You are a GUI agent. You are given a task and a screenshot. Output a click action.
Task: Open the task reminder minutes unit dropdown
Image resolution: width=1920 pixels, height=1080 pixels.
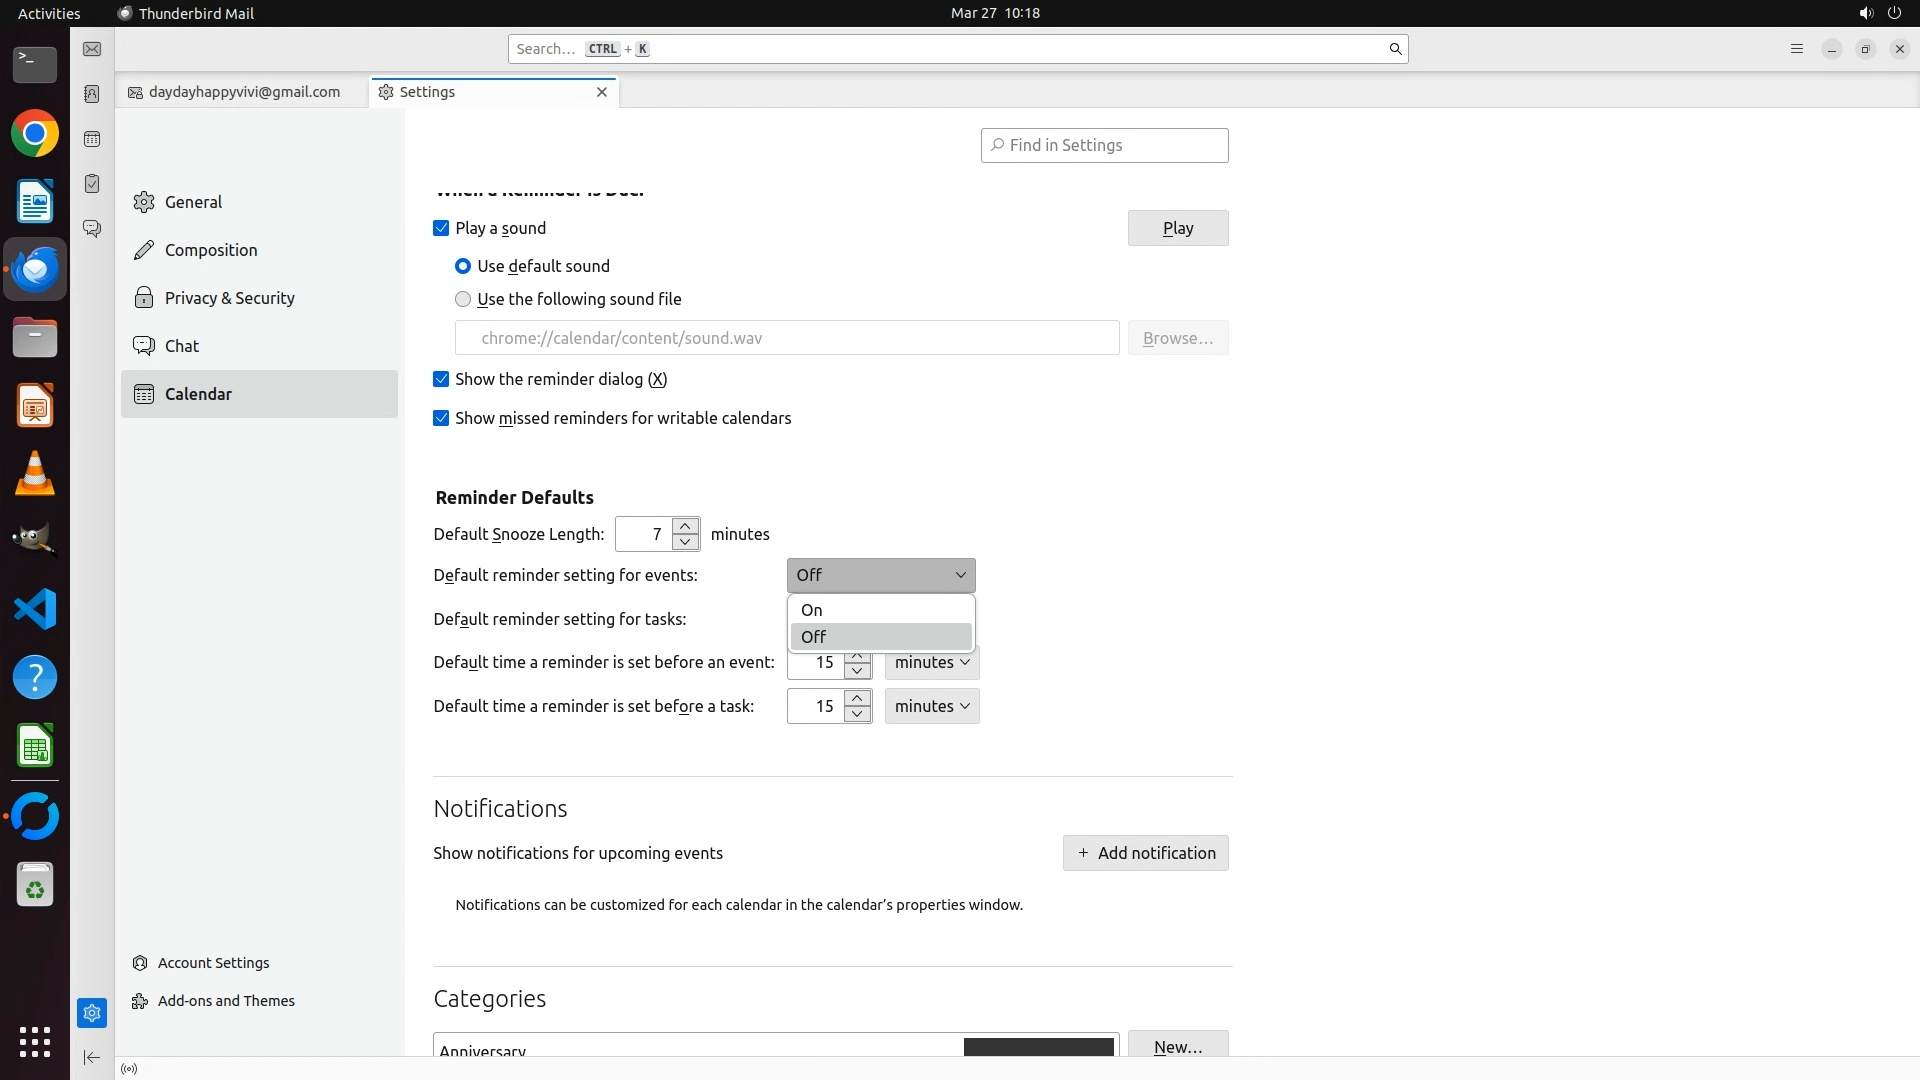point(931,706)
